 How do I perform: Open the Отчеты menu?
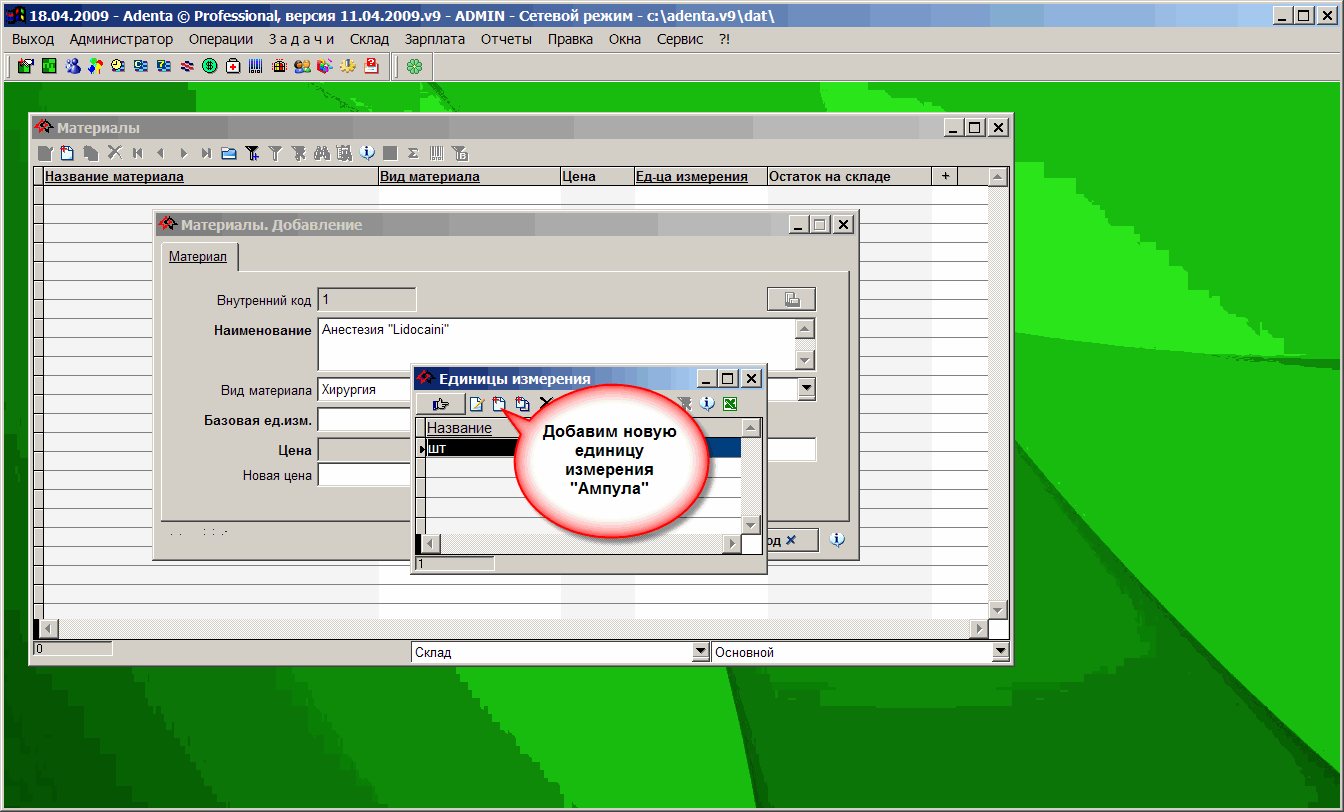506,39
